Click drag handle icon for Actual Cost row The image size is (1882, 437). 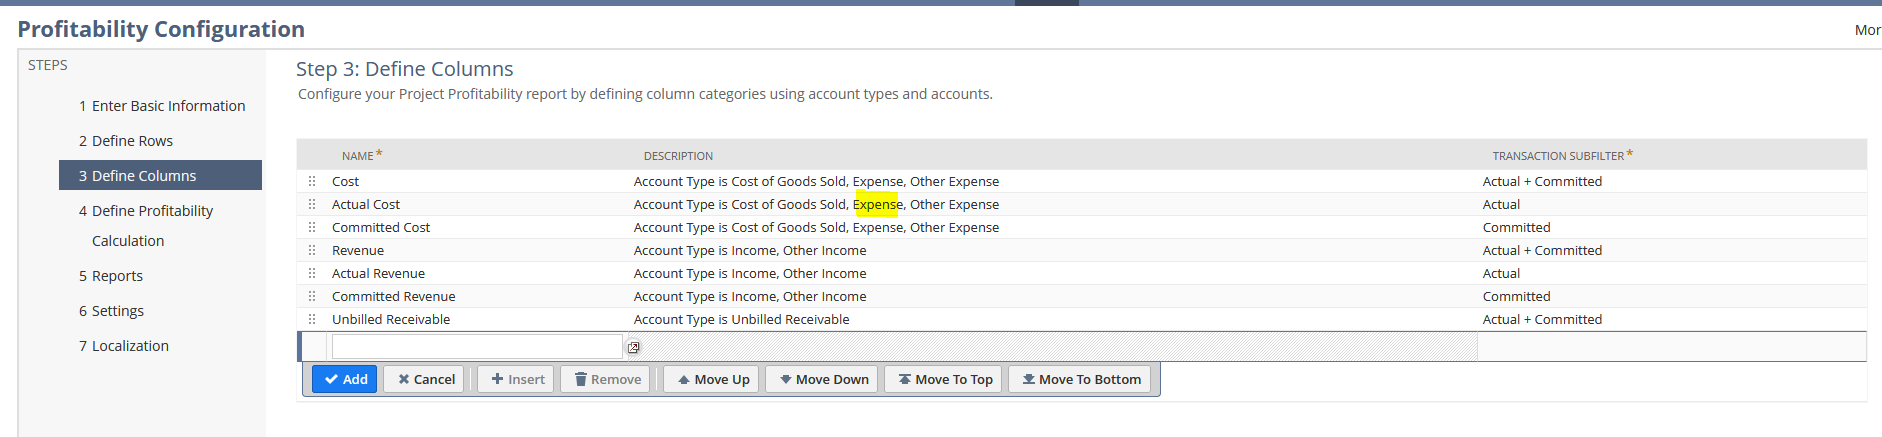point(312,204)
